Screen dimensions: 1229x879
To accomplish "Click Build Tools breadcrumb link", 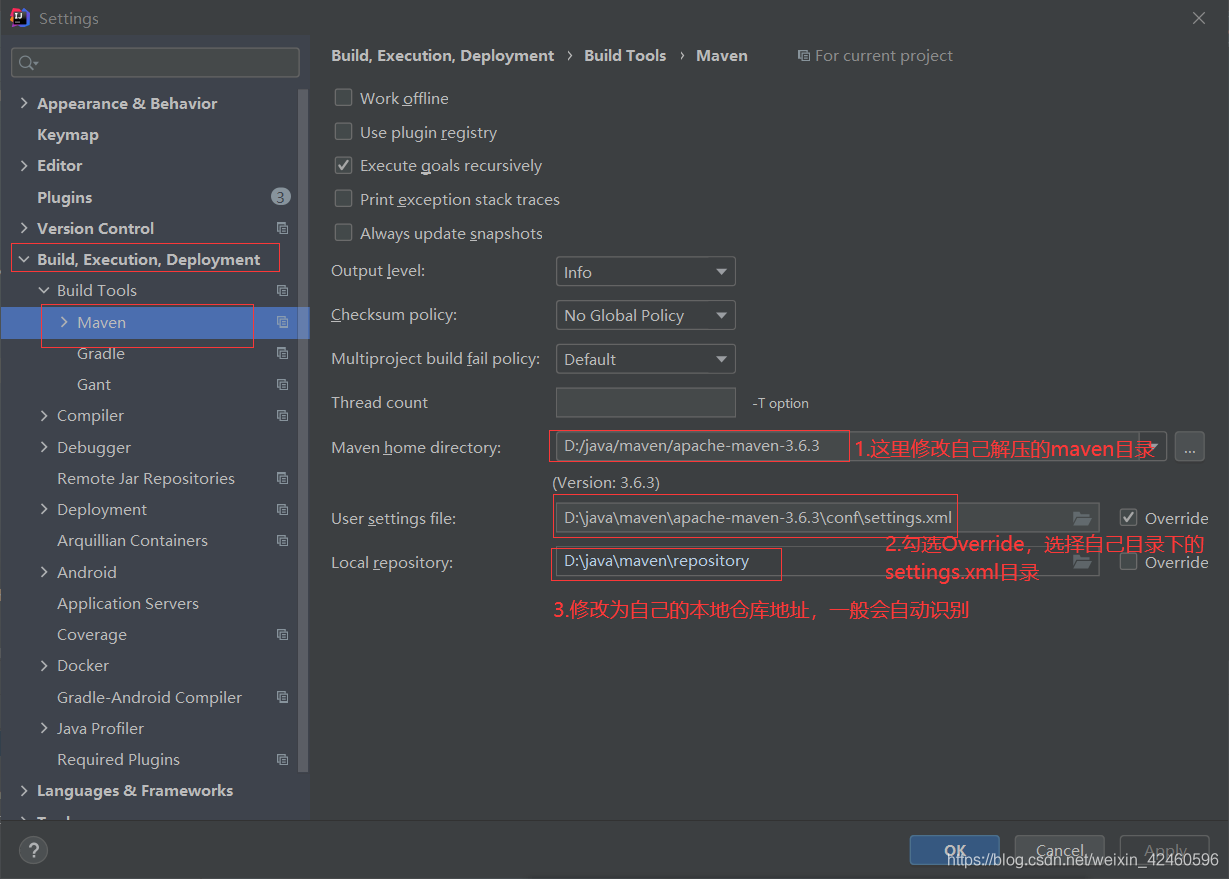I will (x=625, y=56).
